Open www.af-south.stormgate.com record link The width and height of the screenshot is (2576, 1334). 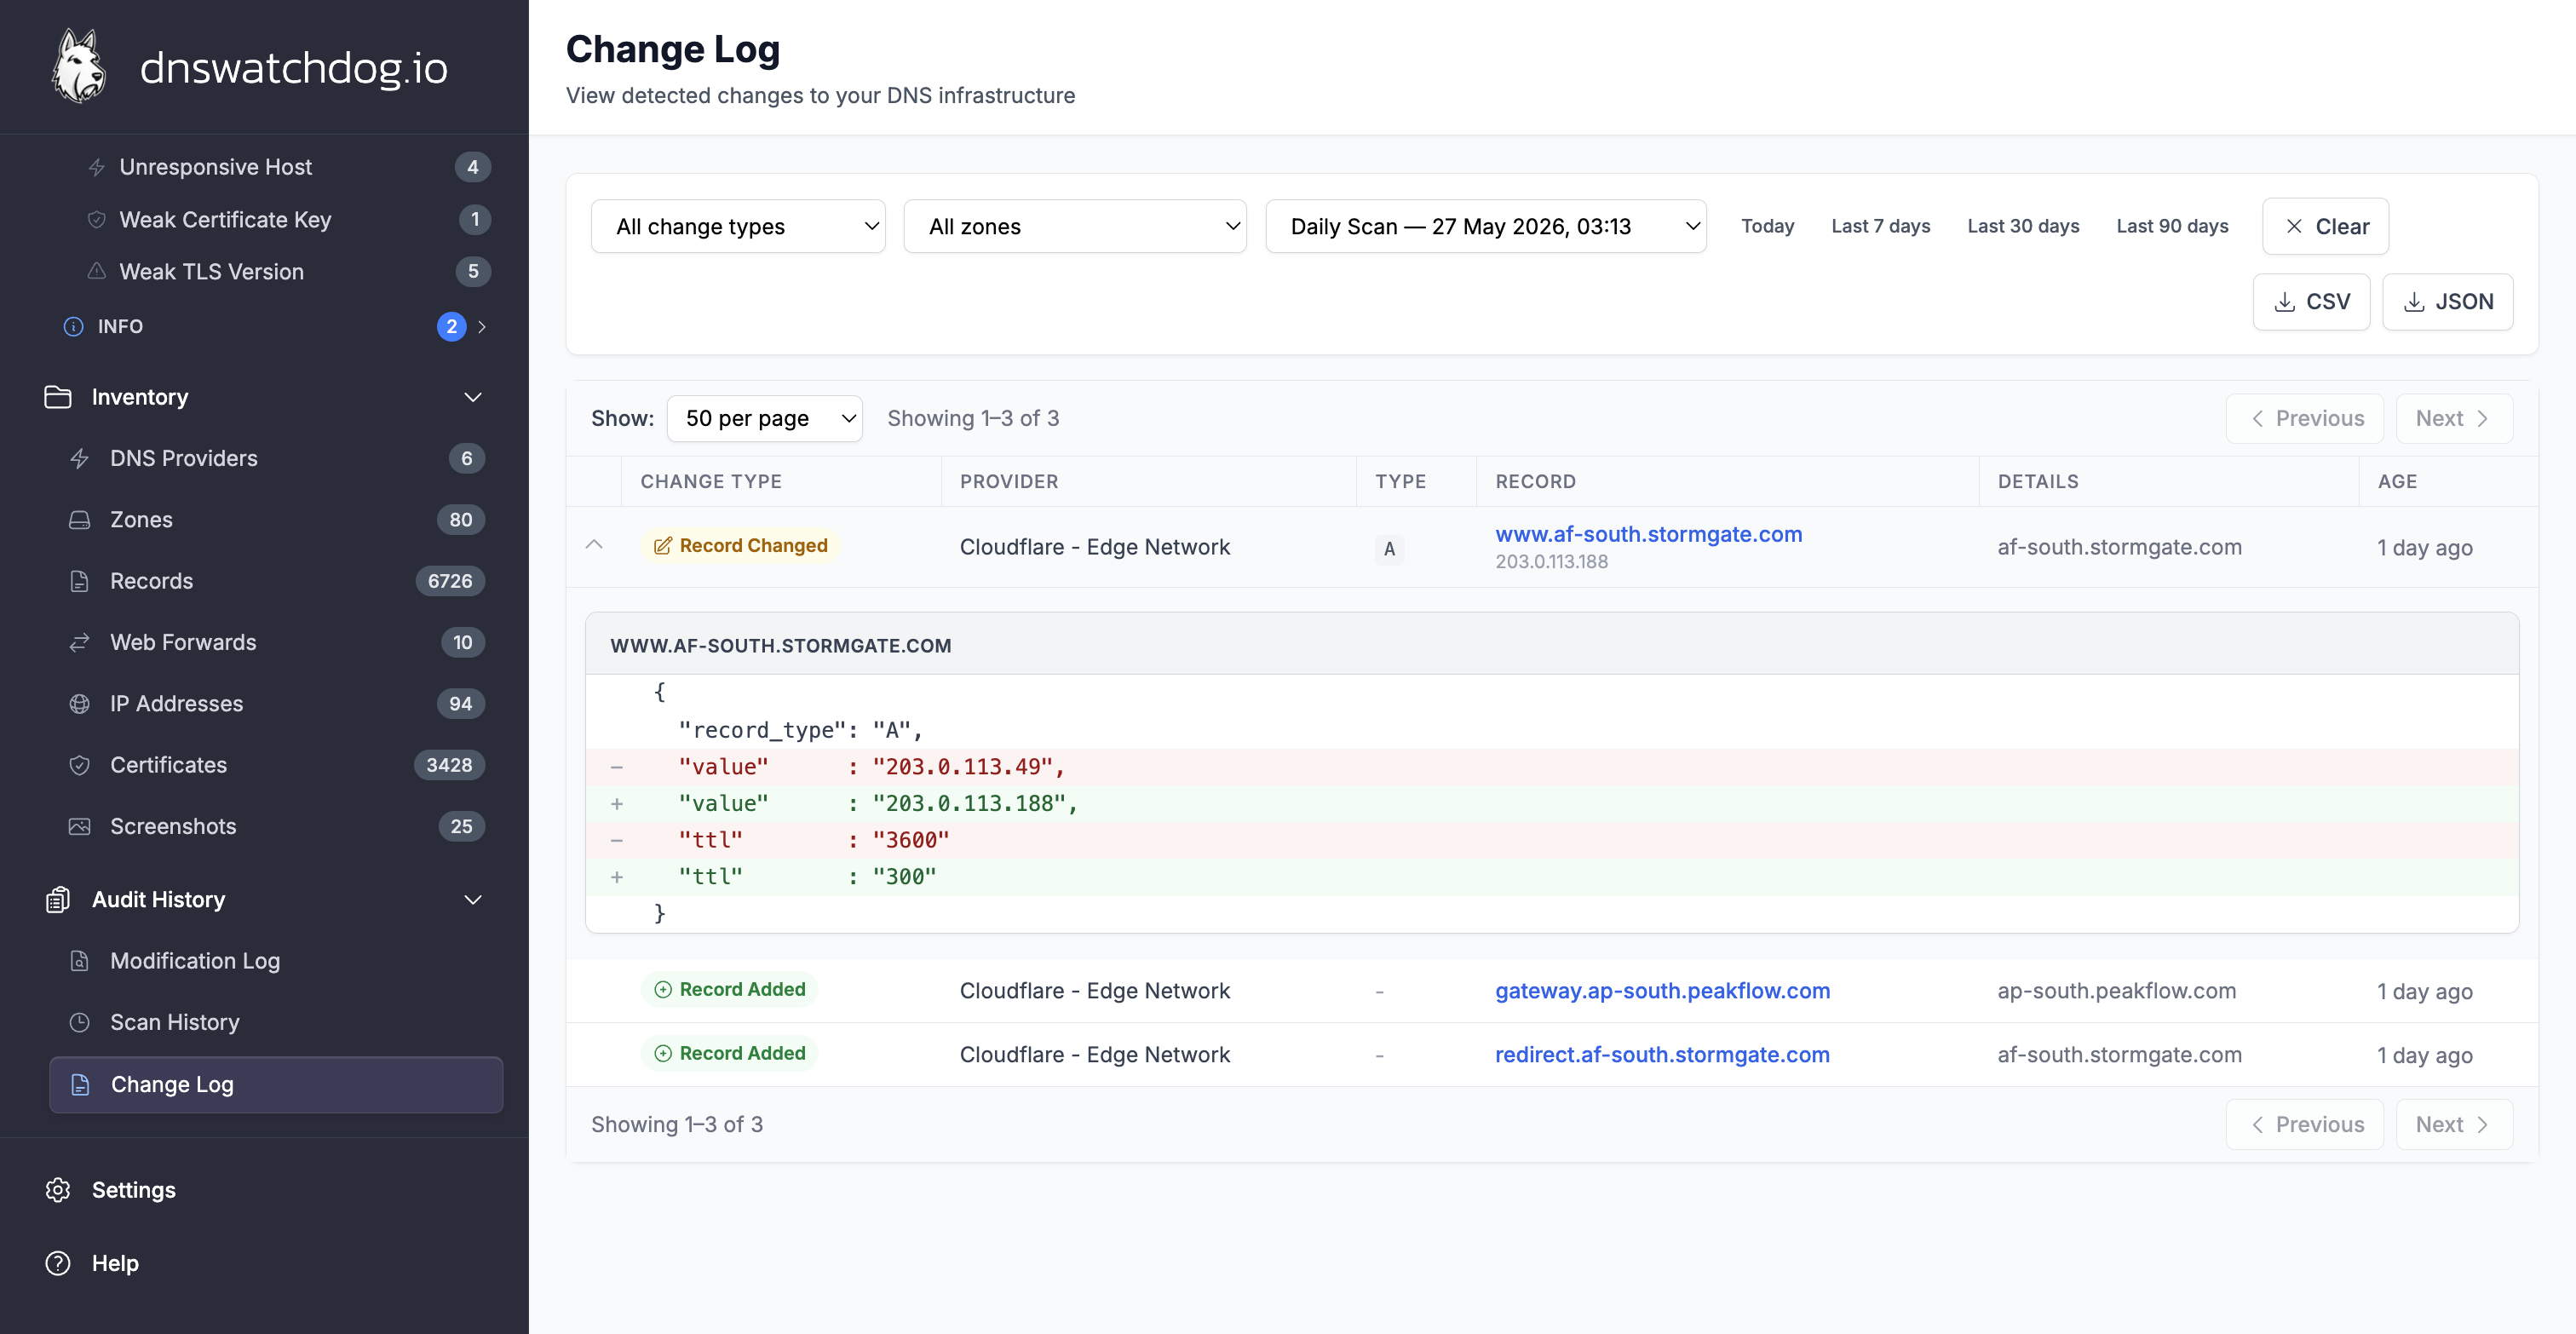(1648, 534)
